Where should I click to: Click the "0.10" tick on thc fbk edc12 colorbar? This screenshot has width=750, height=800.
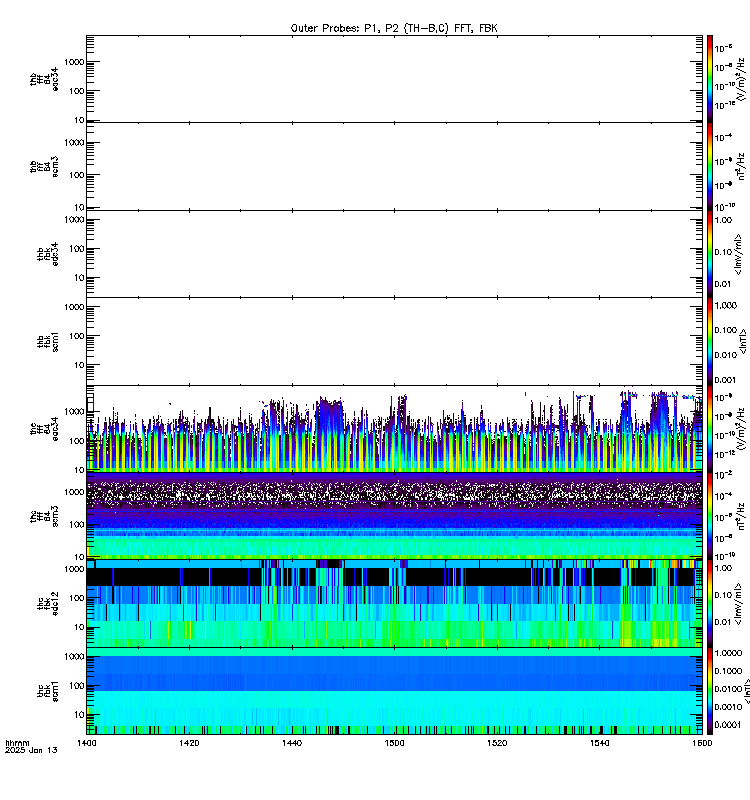click(x=723, y=595)
